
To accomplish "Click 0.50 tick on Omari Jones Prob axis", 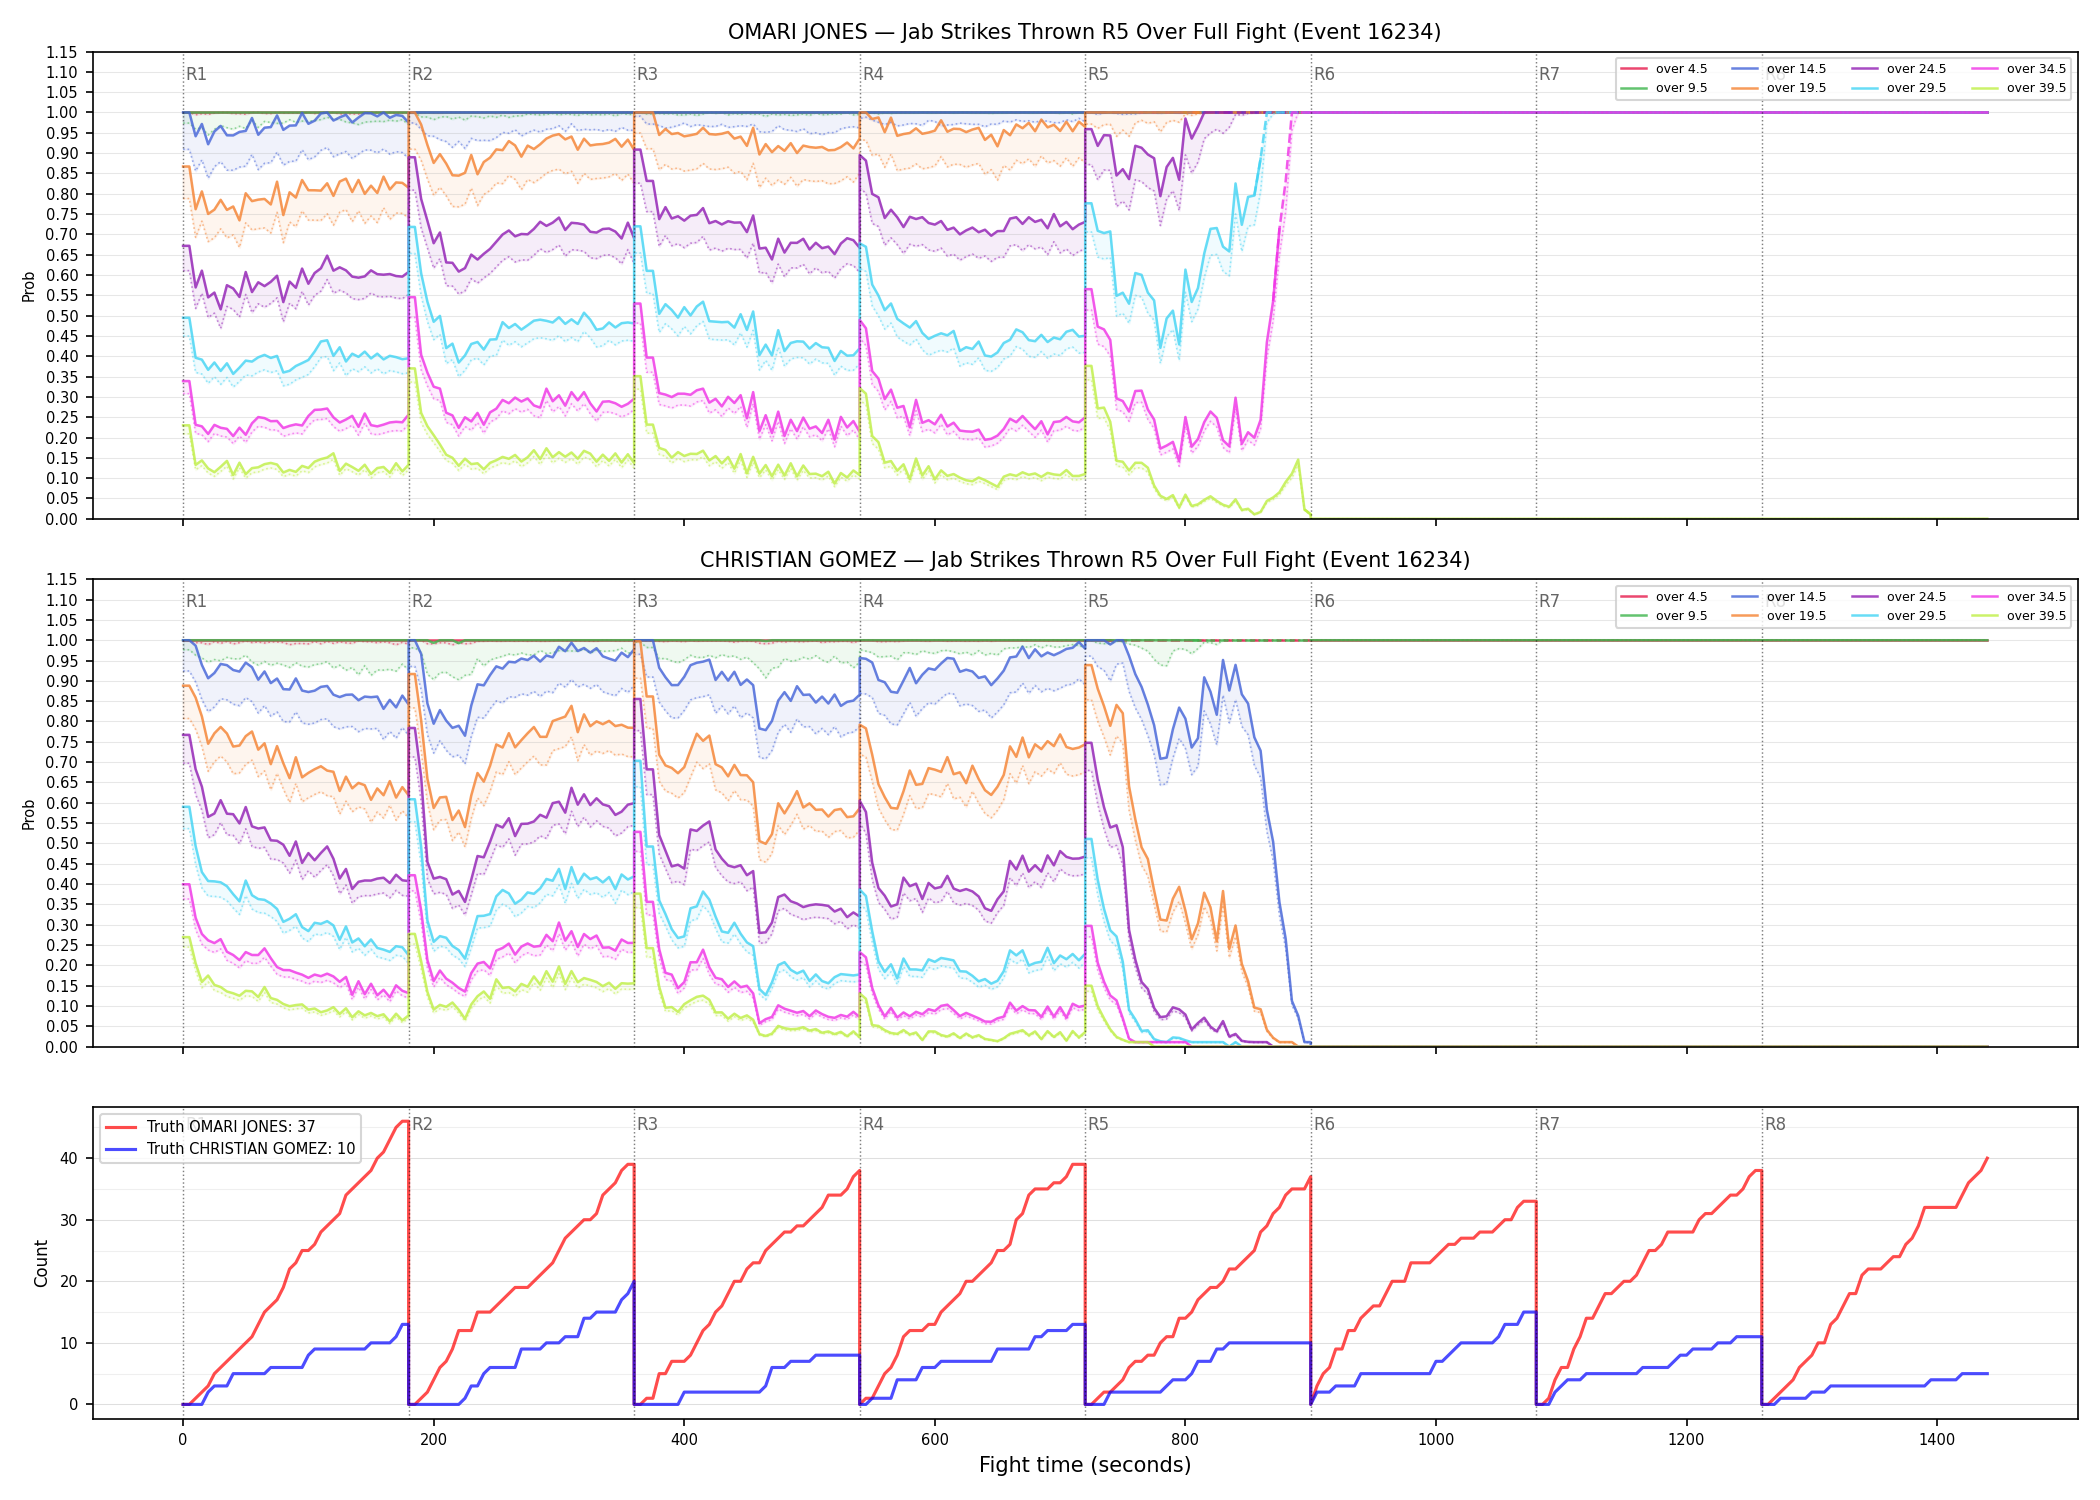I will pyautogui.click(x=61, y=316).
